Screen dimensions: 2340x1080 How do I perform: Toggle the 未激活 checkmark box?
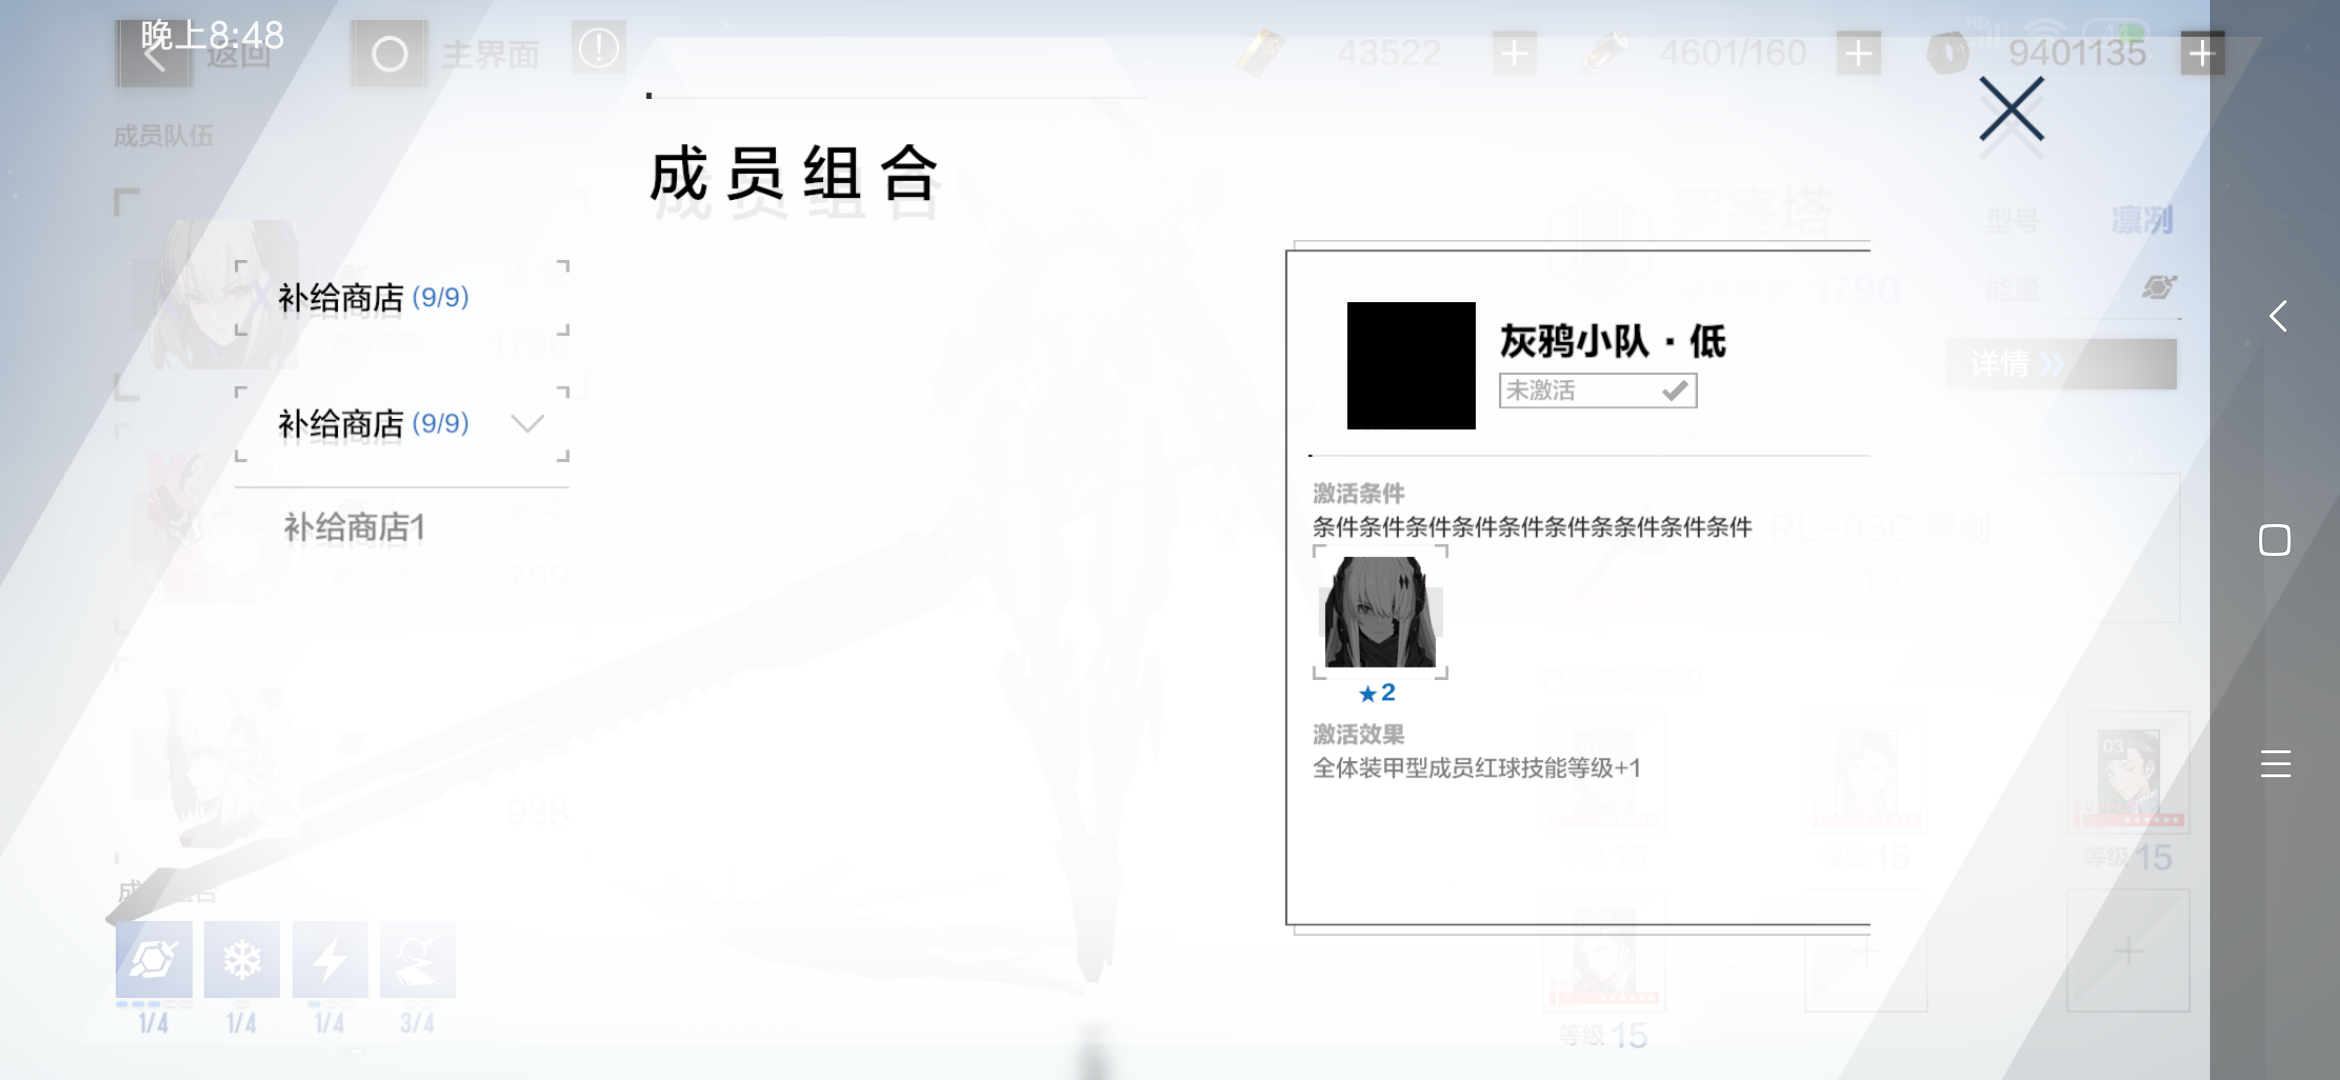pos(1597,390)
